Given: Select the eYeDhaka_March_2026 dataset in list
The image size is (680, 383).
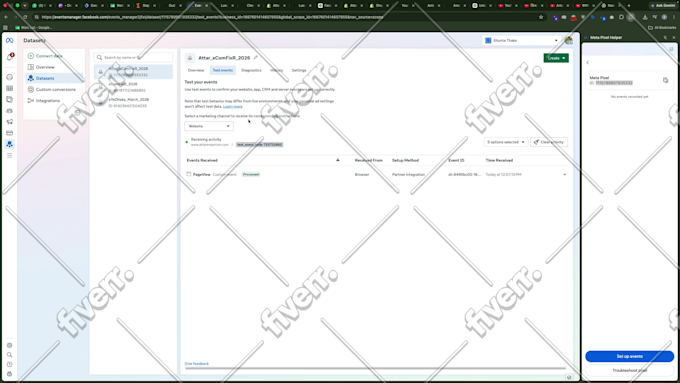Looking at the screenshot, I should coord(133,102).
